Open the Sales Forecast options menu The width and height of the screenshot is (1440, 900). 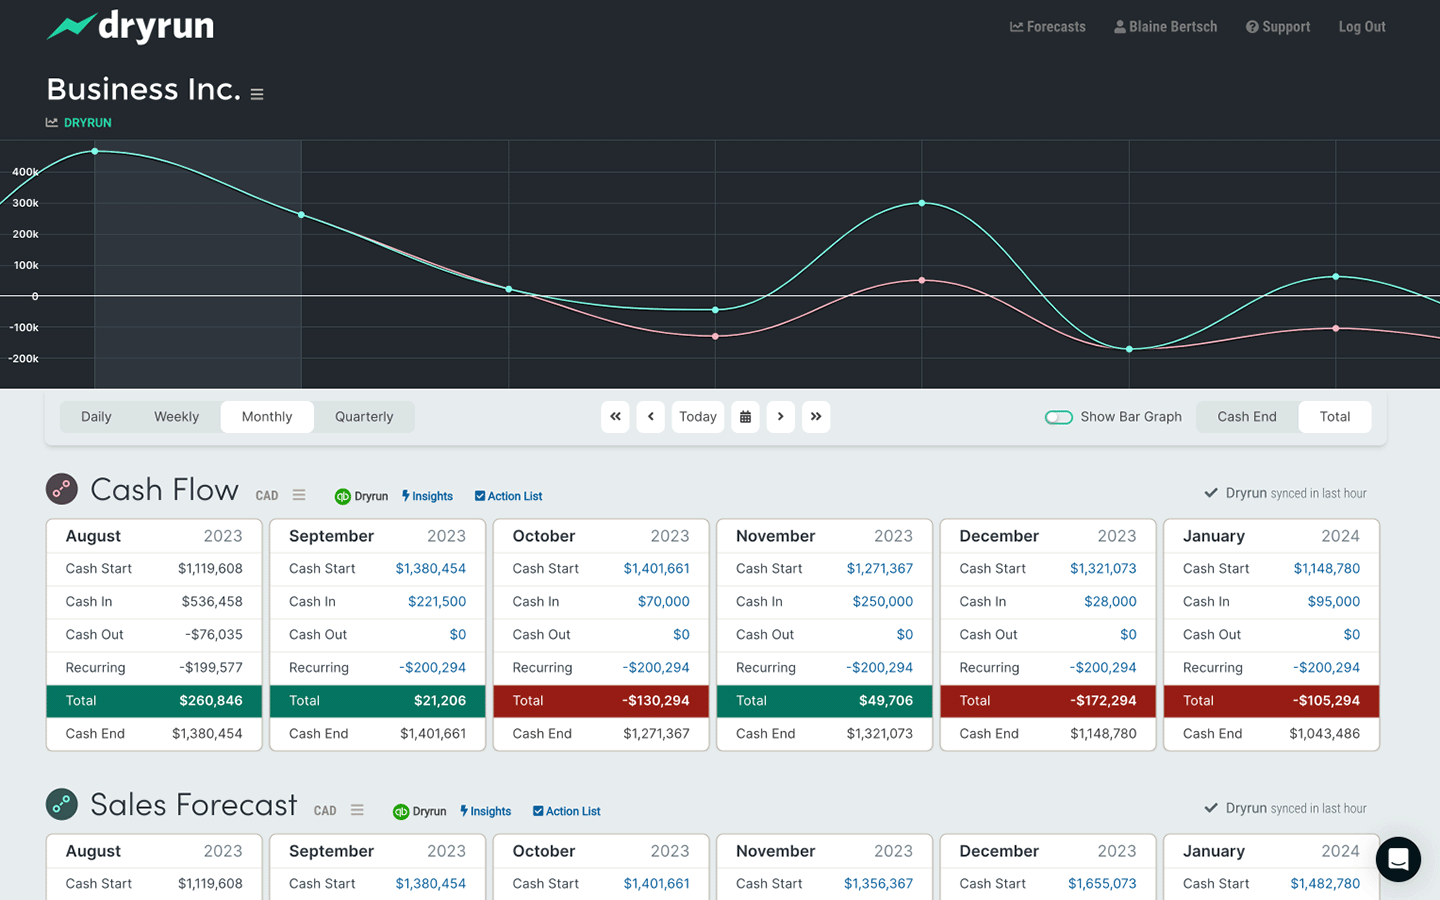[357, 809]
